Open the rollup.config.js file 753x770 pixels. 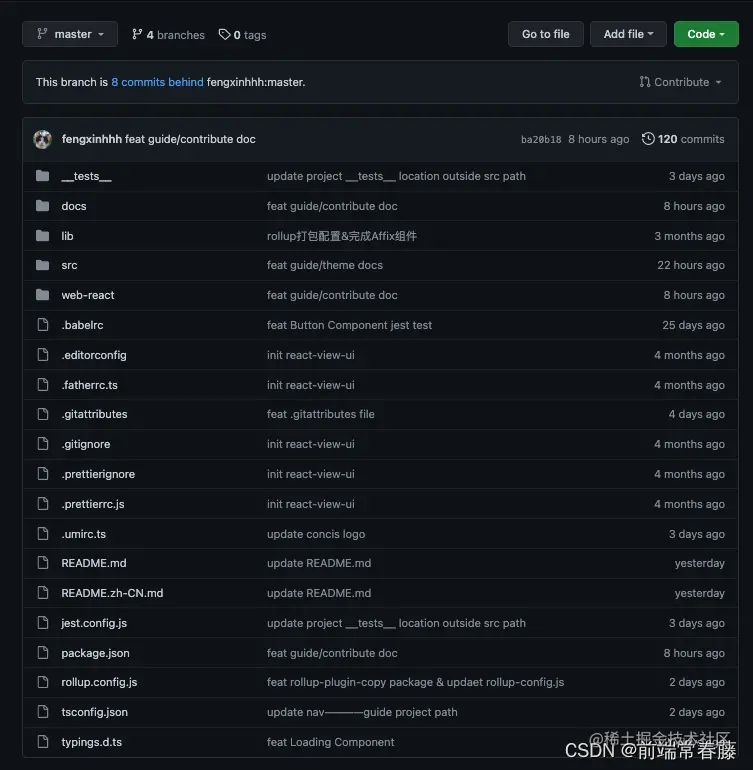click(99, 682)
